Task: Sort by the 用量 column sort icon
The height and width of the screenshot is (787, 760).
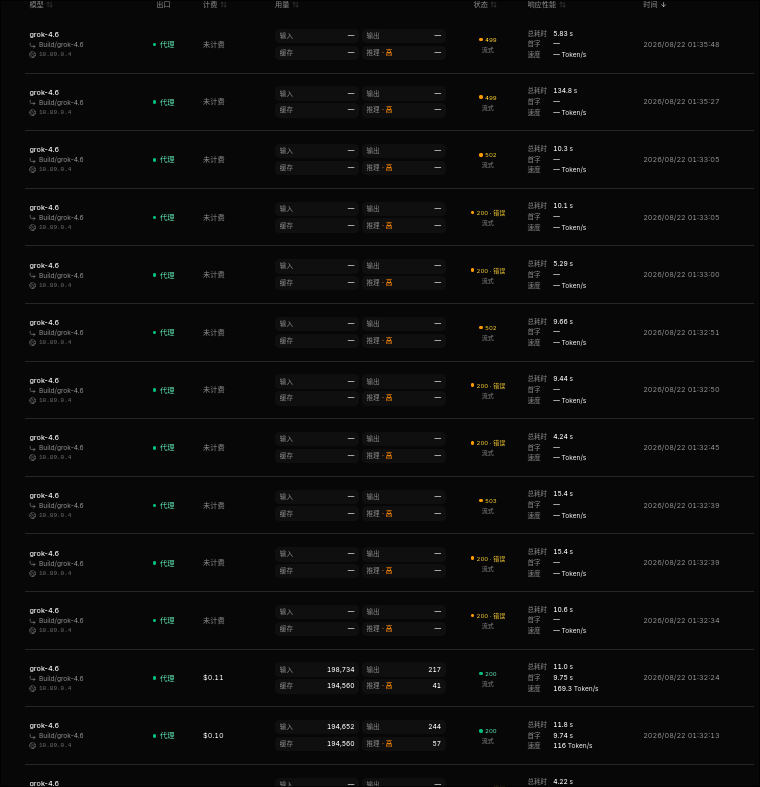Action: [x=296, y=5]
